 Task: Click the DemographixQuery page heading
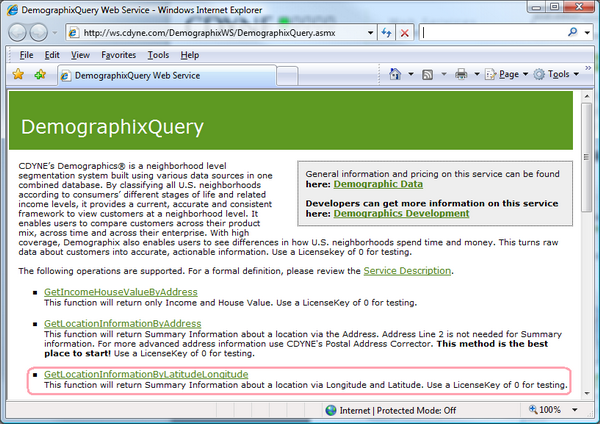pyautogui.click(x=112, y=127)
